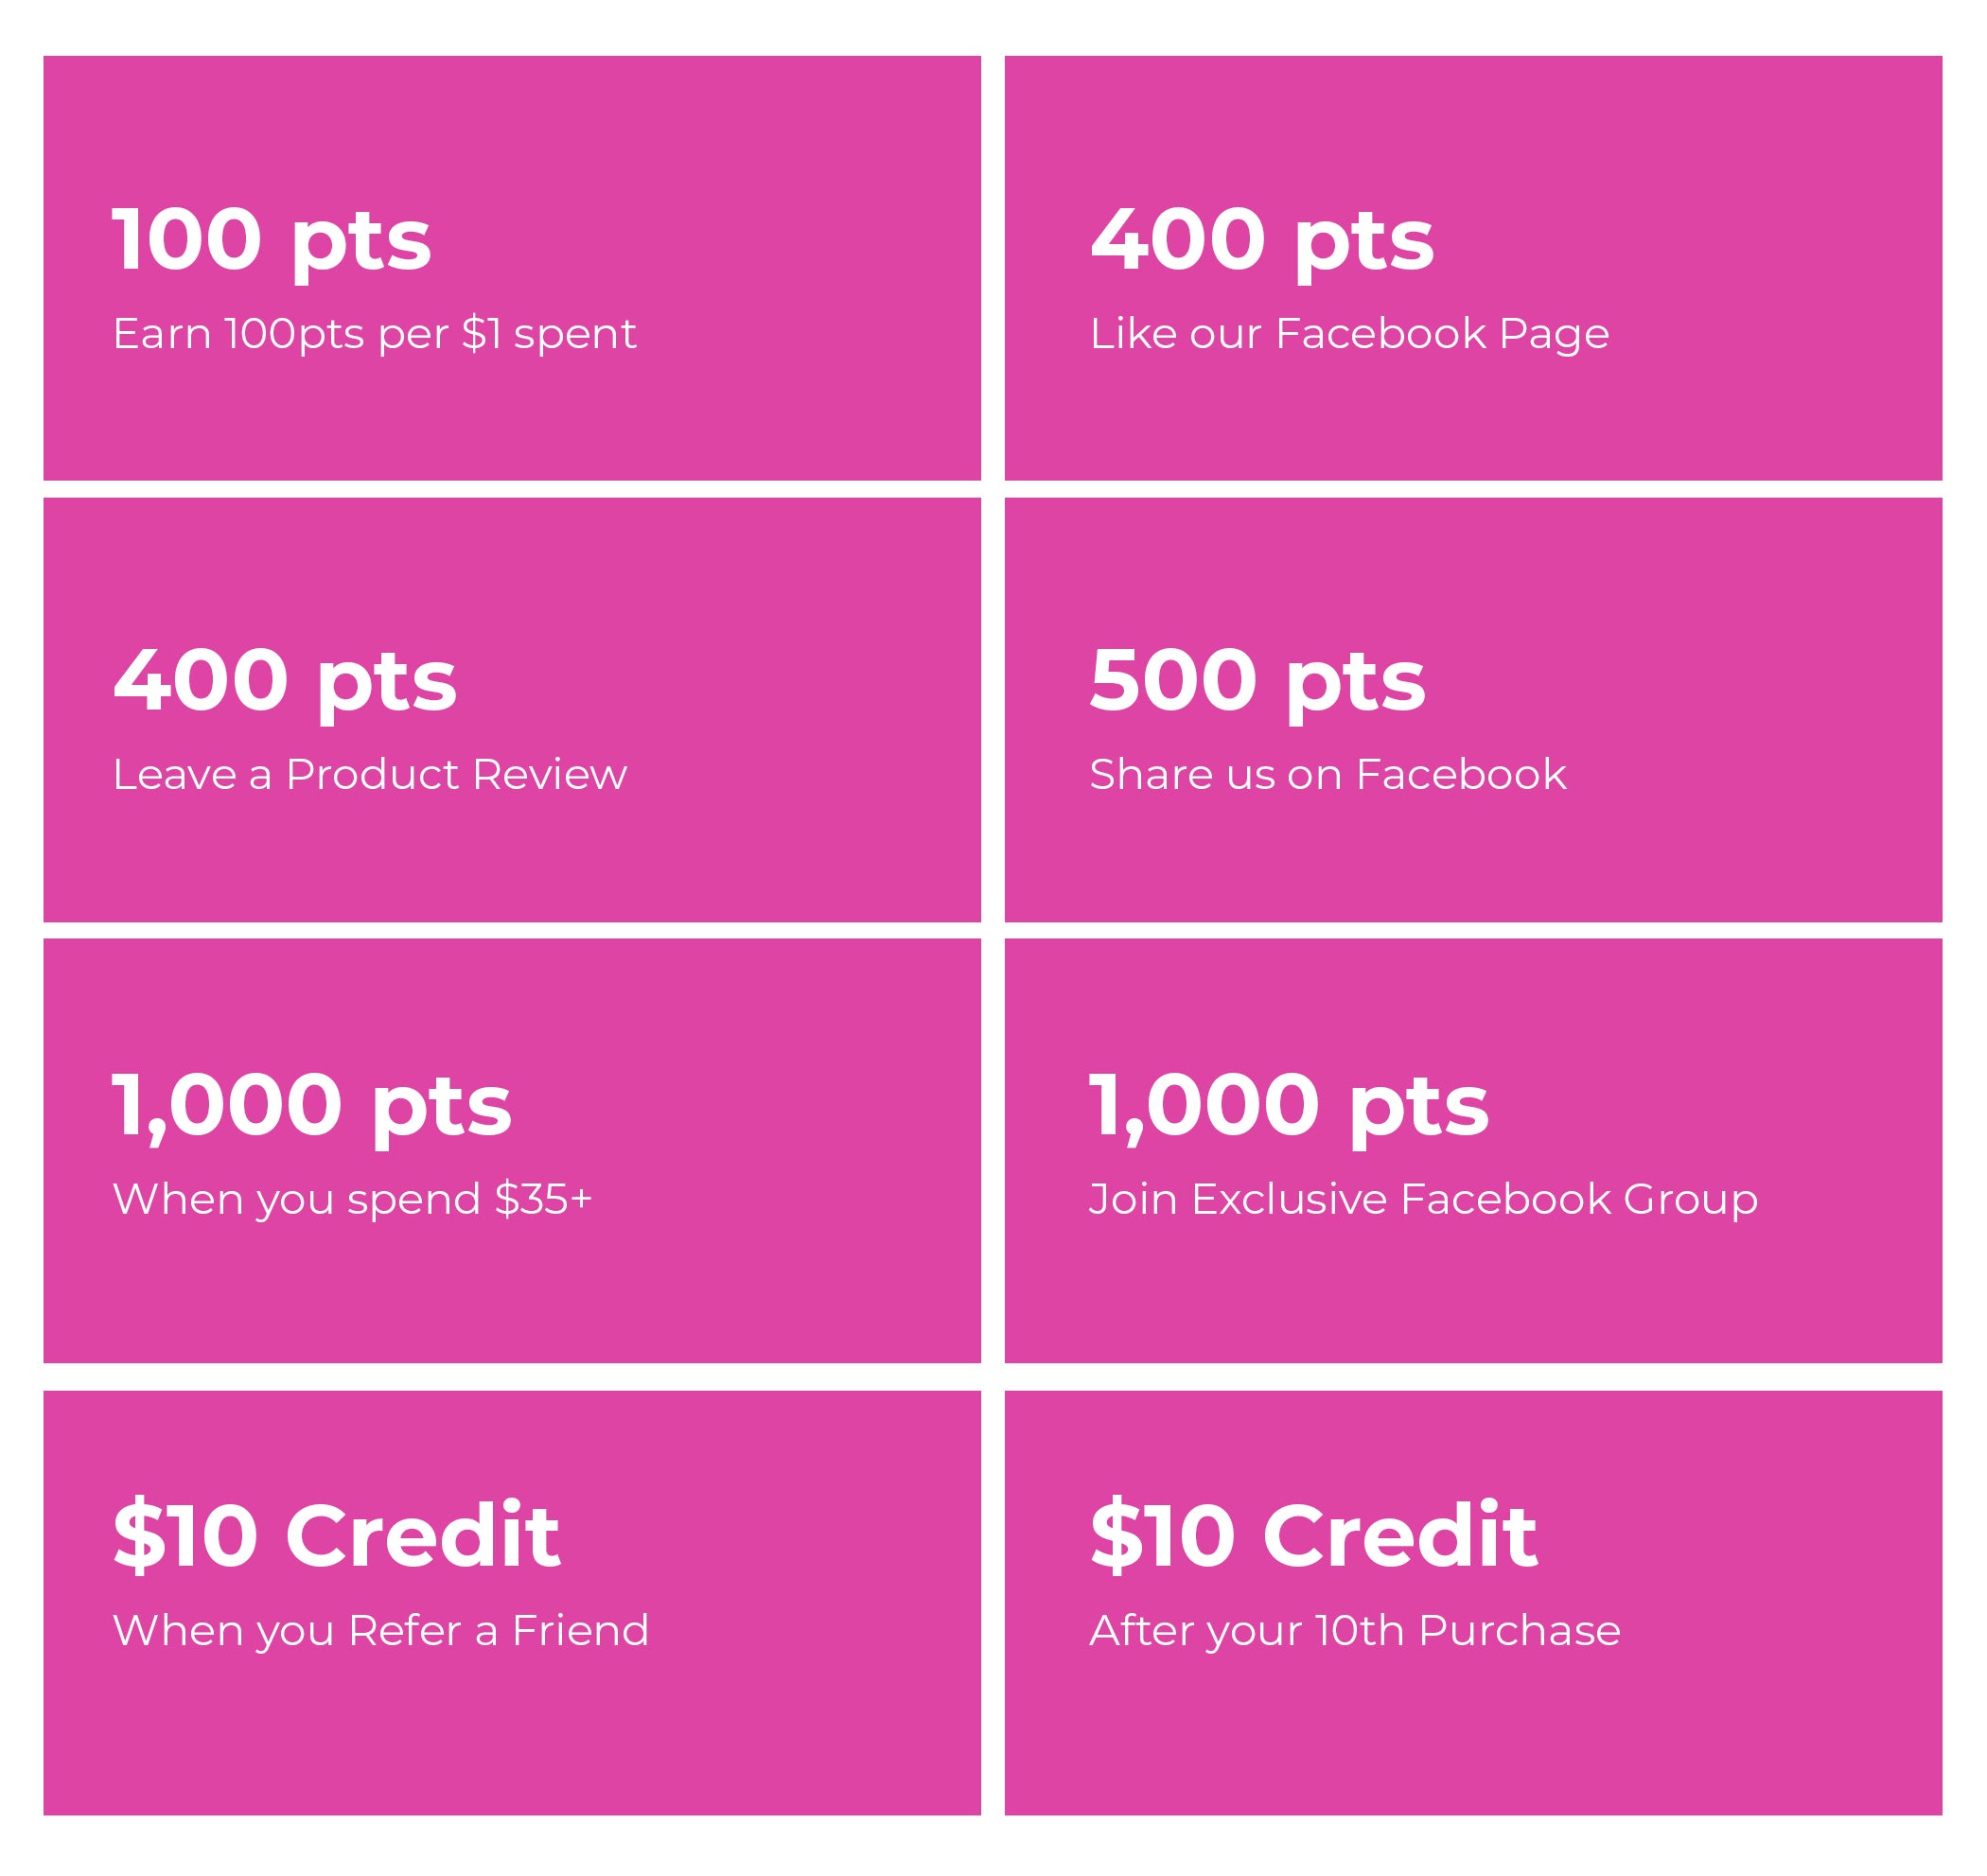The width and height of the screenshot is (1987, 1876).
Task: Select "1,000 pts" heading above Facebook Group text
Action: [1288, 1105]
